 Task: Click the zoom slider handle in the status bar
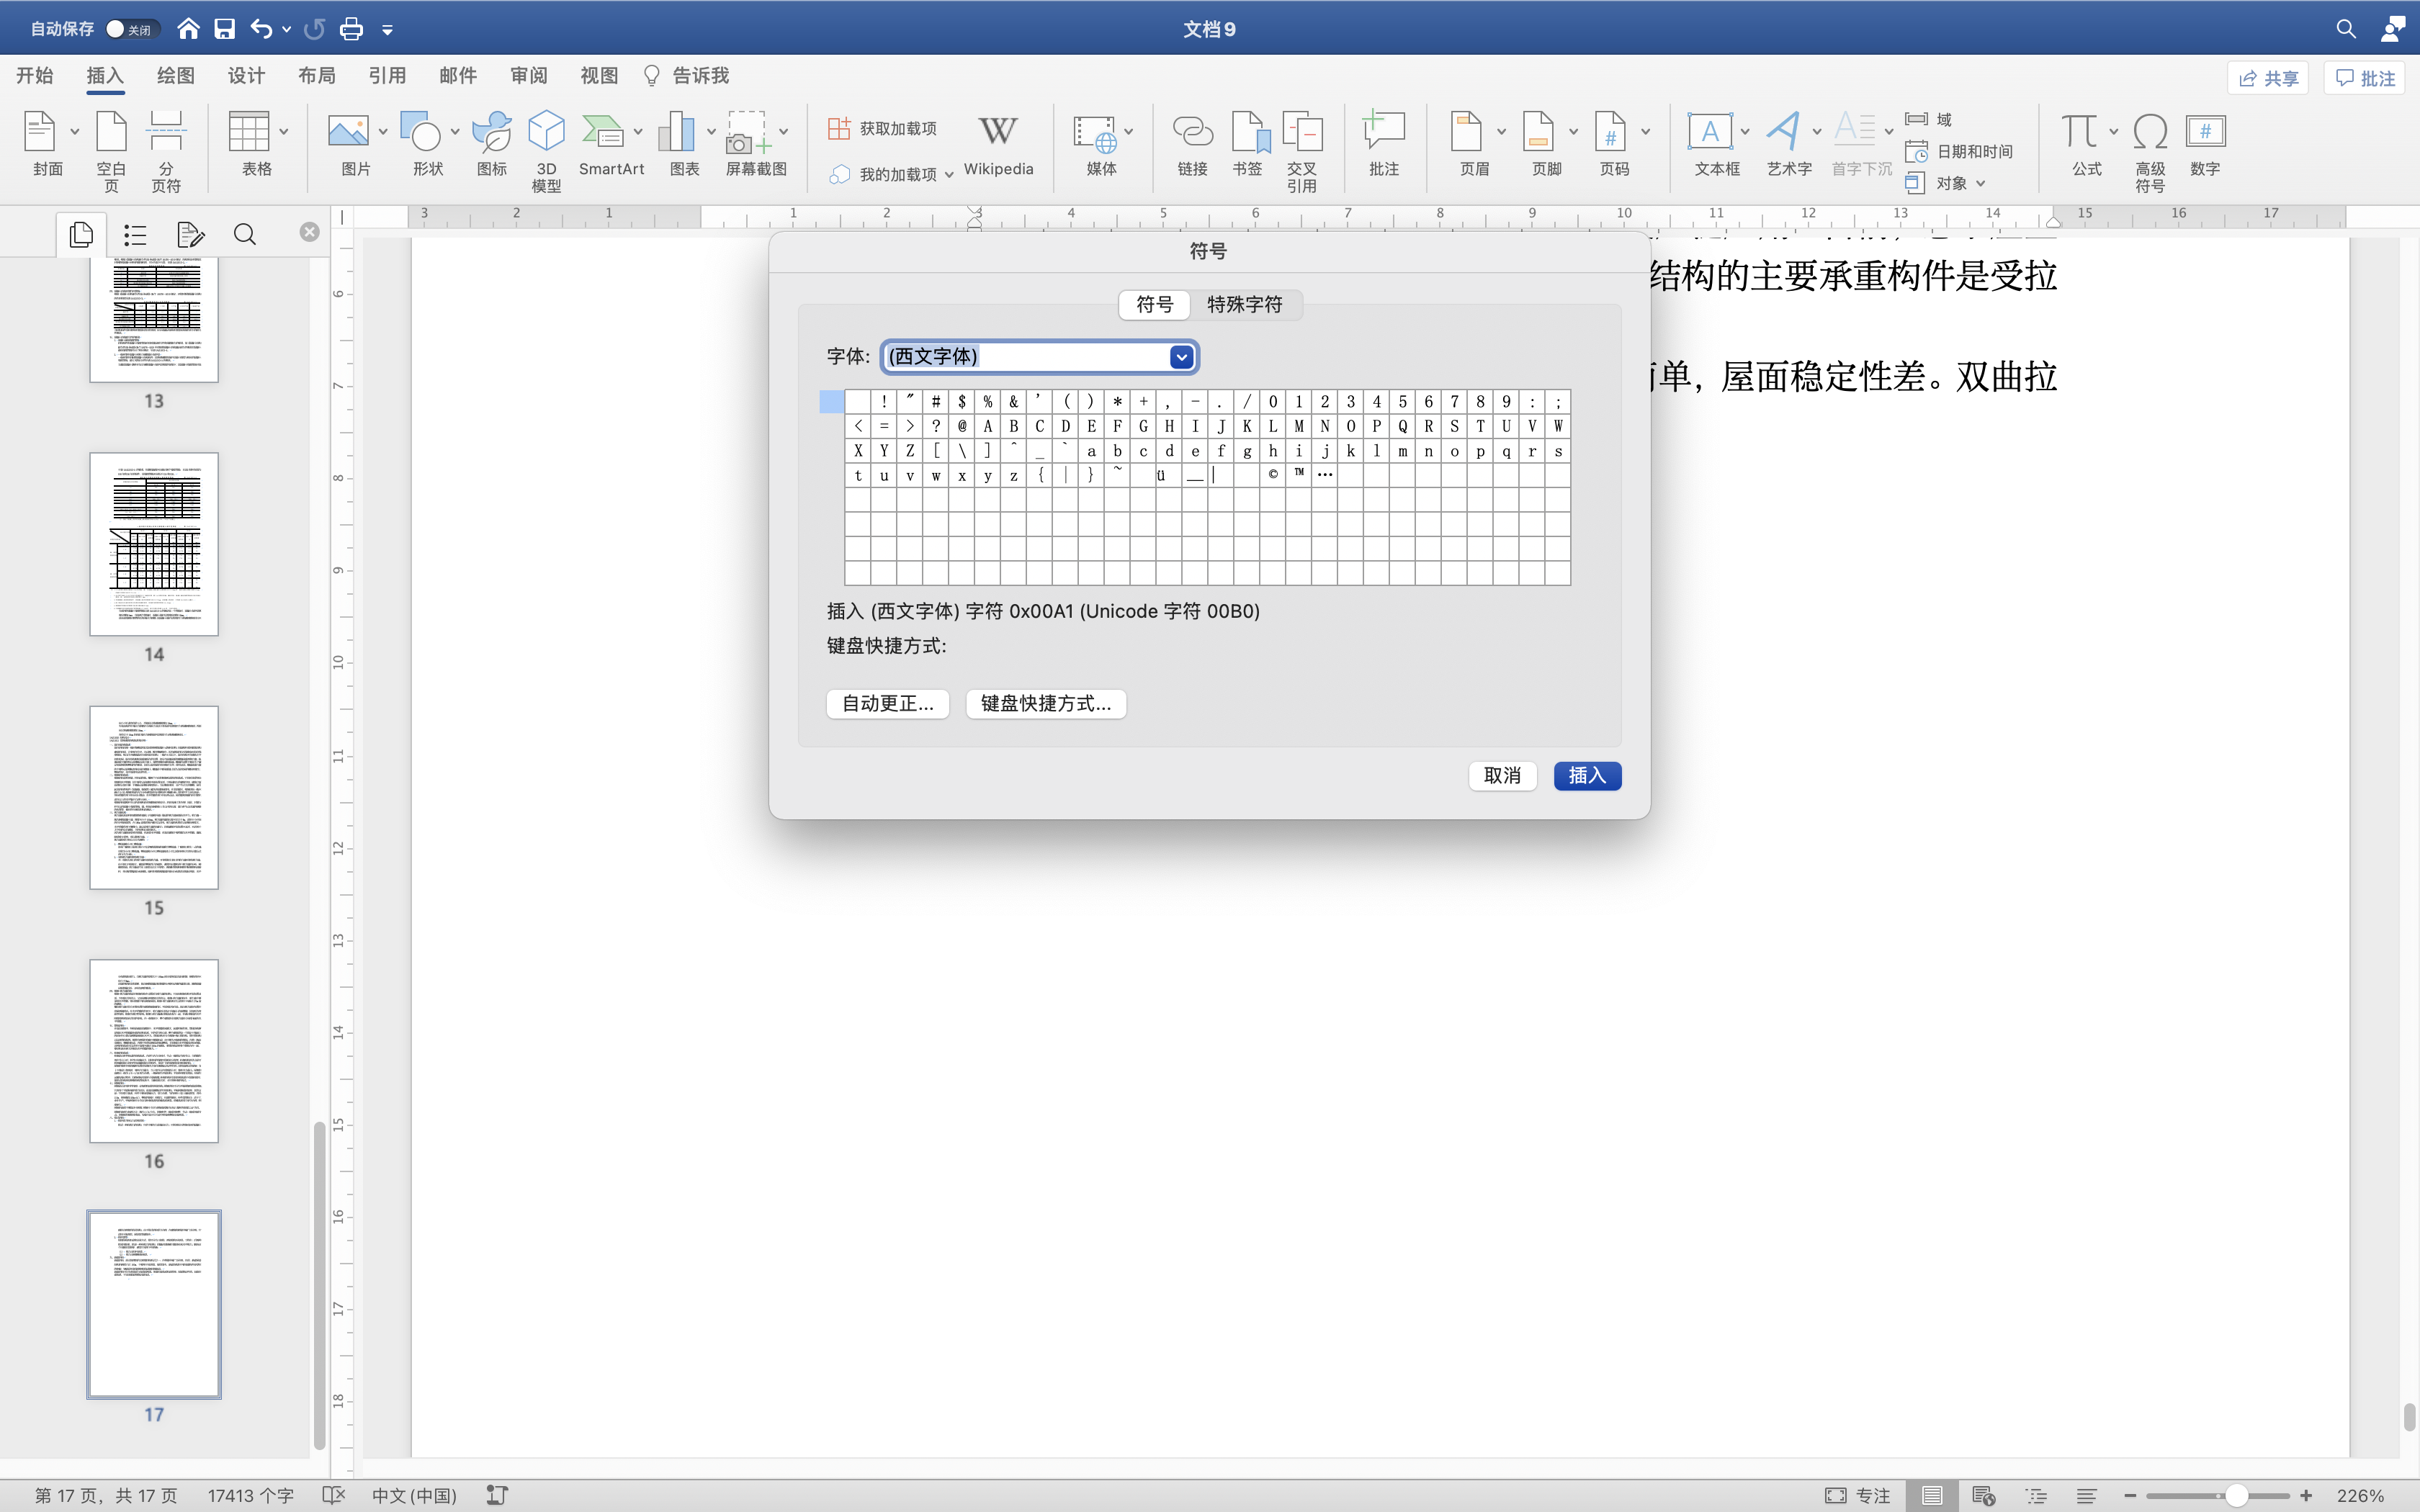[2236, 1495]
